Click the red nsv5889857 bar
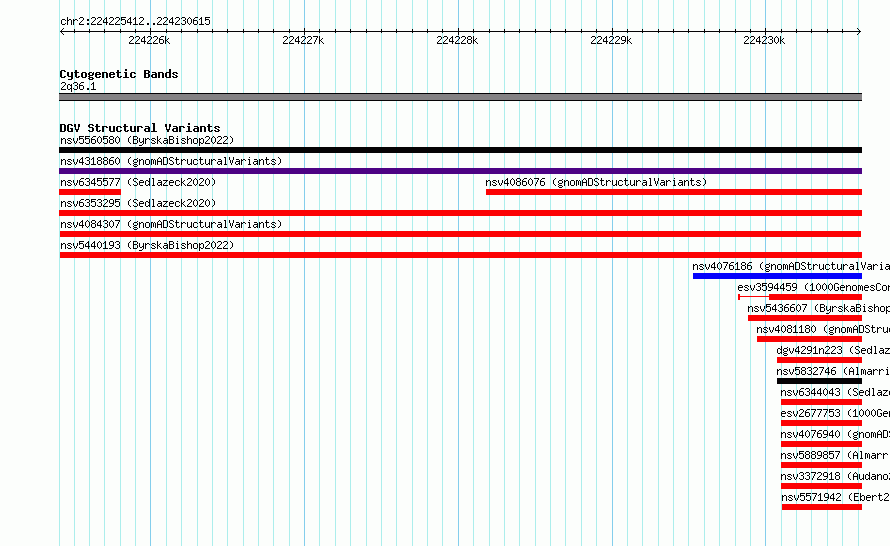This screenshot has width=890, height=546. (x=821, y=465)
